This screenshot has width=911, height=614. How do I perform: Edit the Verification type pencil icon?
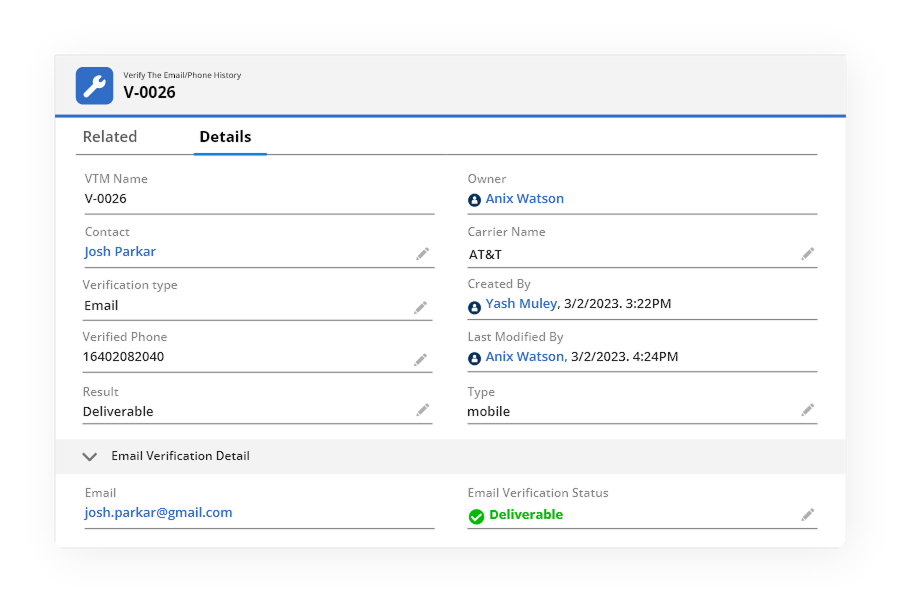click(421, 307)
